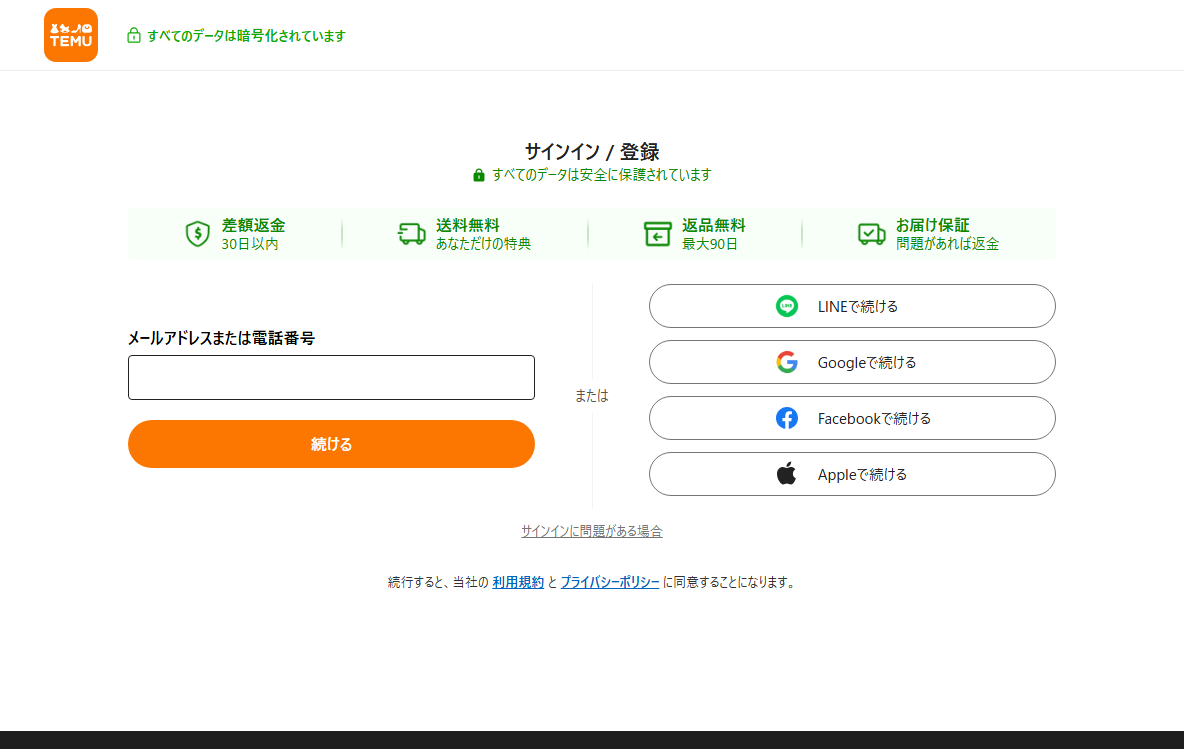The image size is (1184, 749).
Task: Click the あなただけの特典 text
Action: click(483, 244)
